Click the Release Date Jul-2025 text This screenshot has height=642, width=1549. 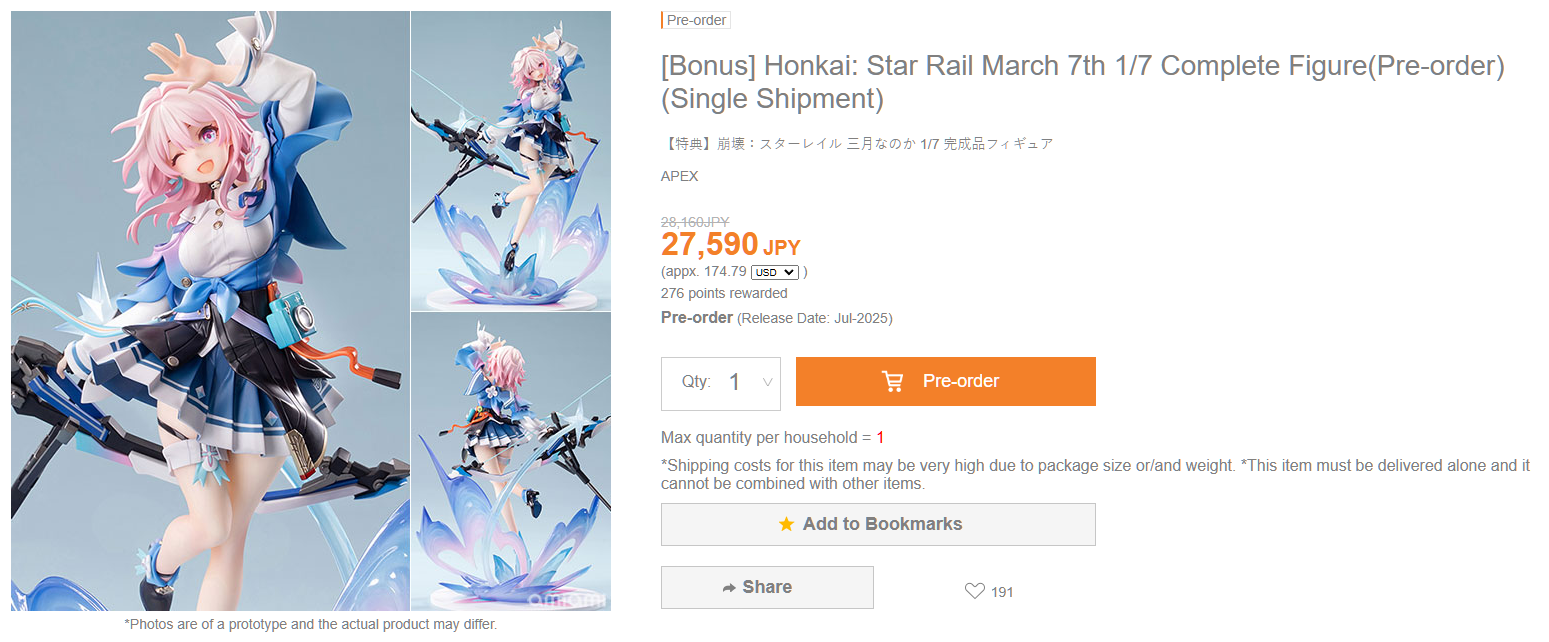point(814,319)
